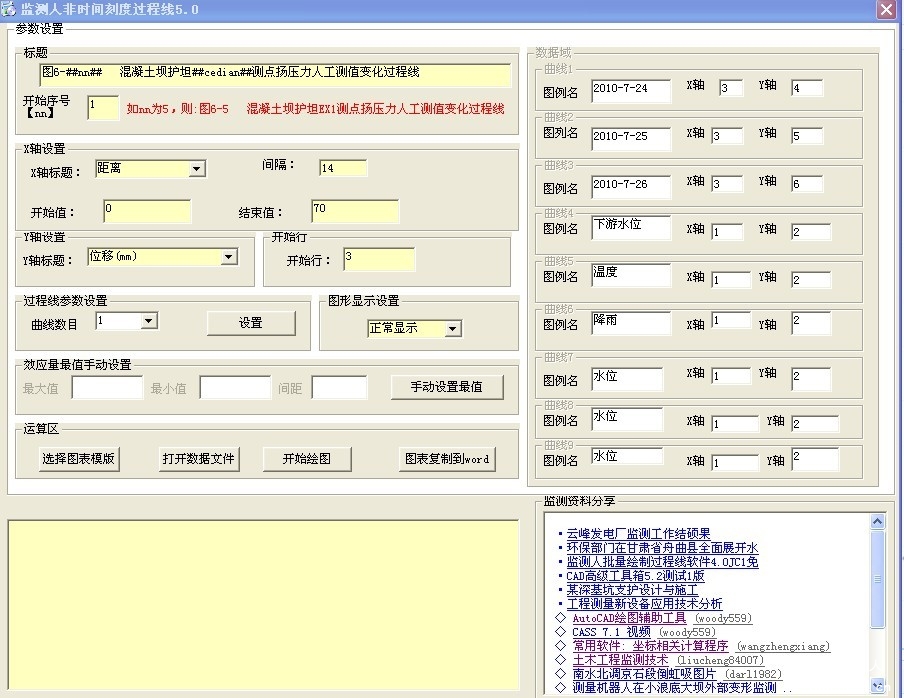Click the 开始序号 nn input field
Viewport: 904px width, 698px height.
click(x=103, y=108)
